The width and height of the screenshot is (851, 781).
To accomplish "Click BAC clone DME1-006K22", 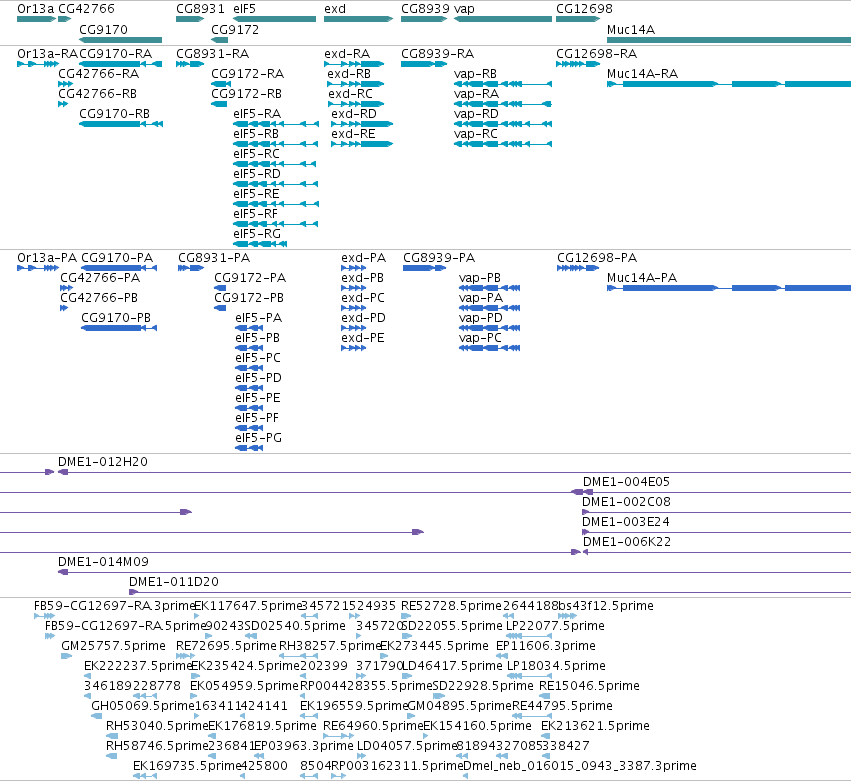I will tap(717, 552).
